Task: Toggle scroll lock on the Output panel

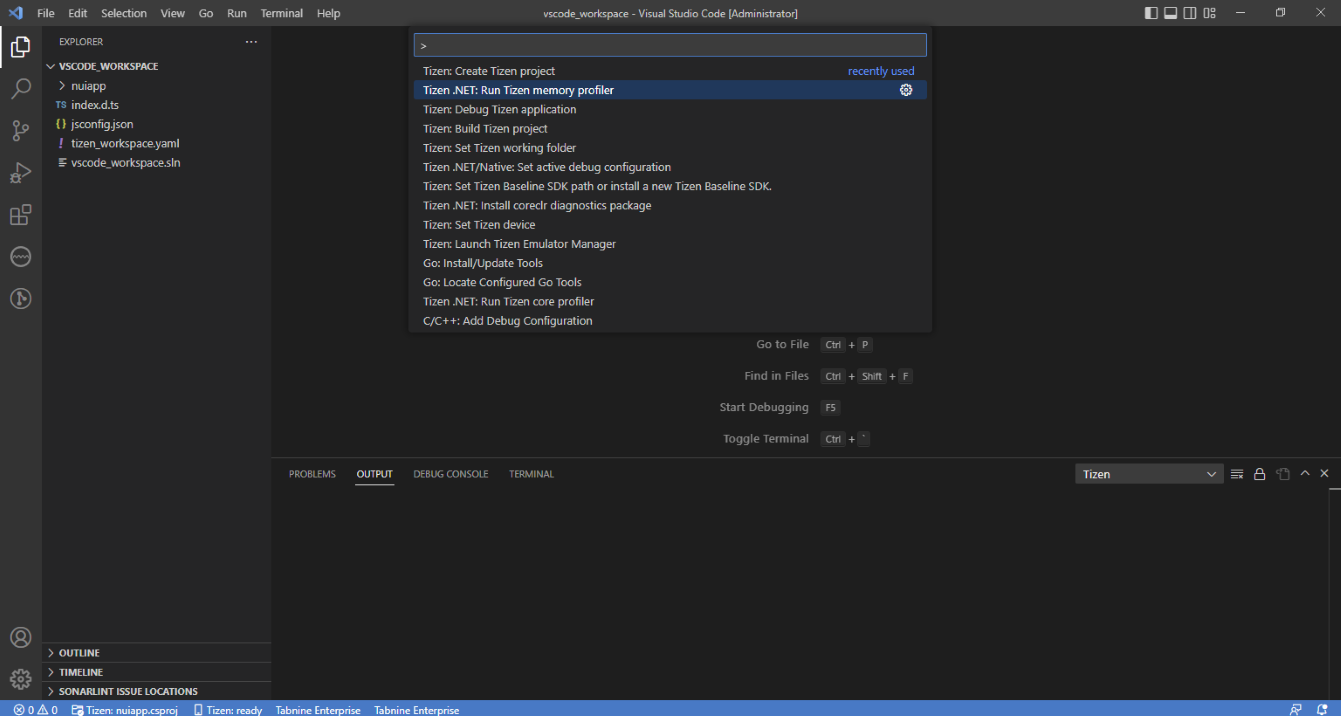Action: click(1259, 473)
